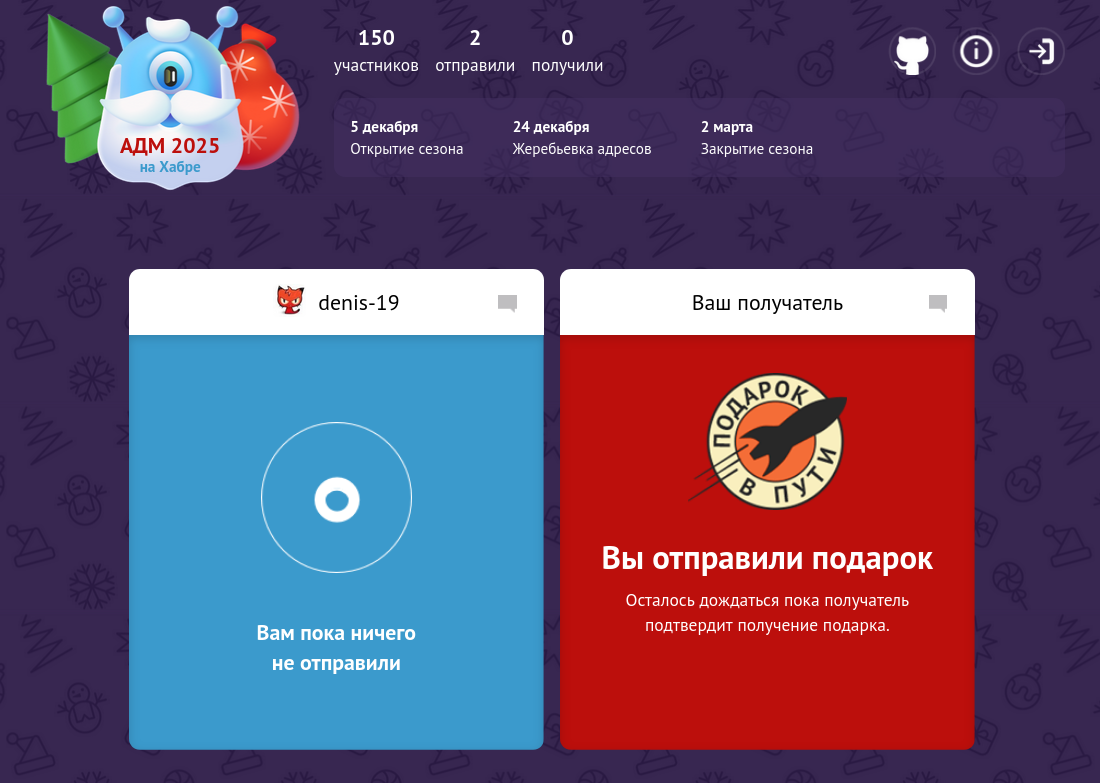The image size is (1100, 783).
Task: Click the logout arrow icon
Action: [1041, 51]
